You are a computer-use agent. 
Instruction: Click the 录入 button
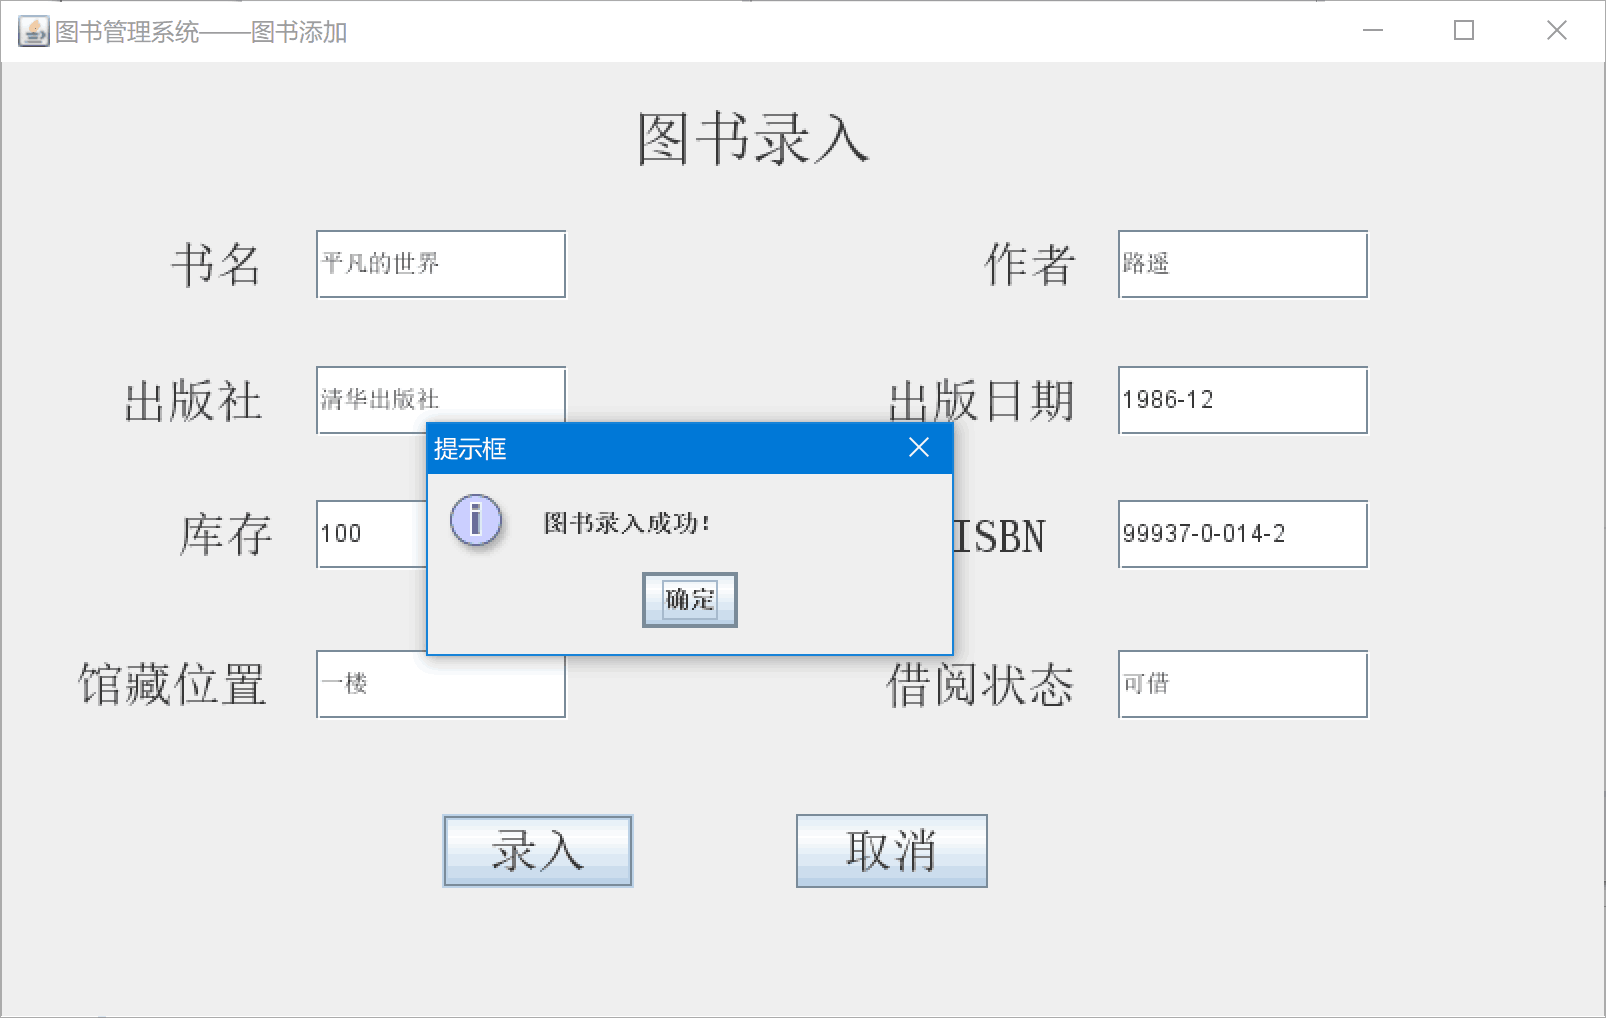coord(538,851)
